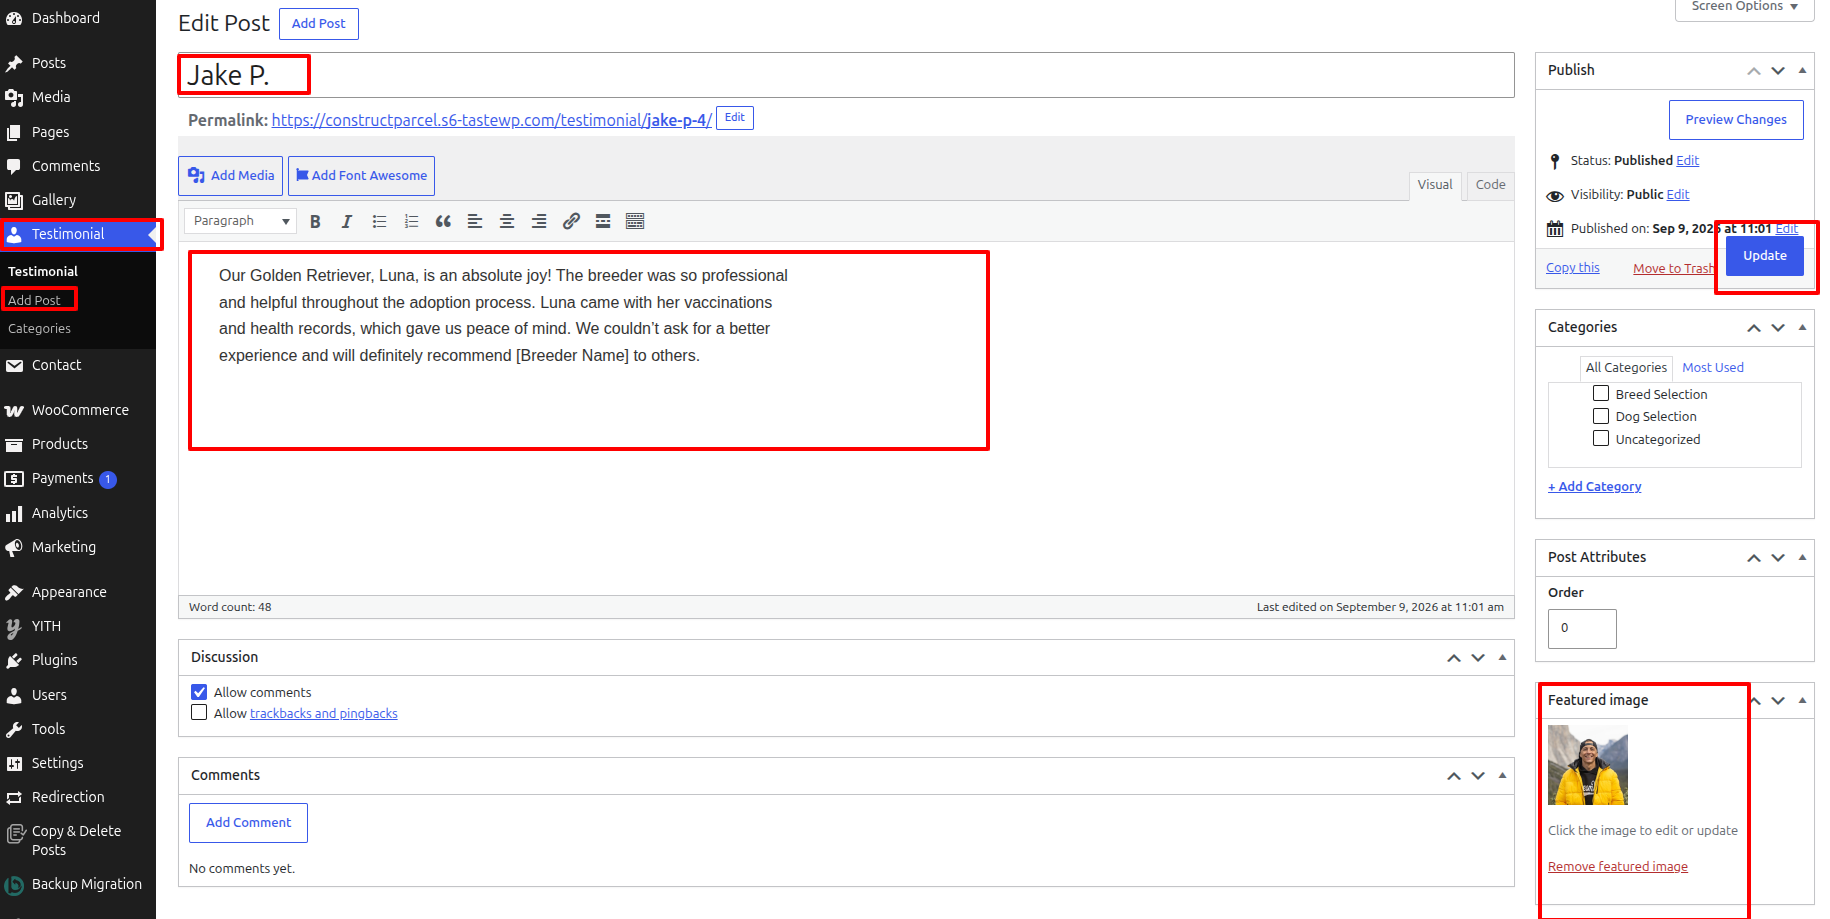Image resolution: width=1830 pixels, height=919 pixels.
Task: Click Preview Changes button
Action: coord(1736,120)
